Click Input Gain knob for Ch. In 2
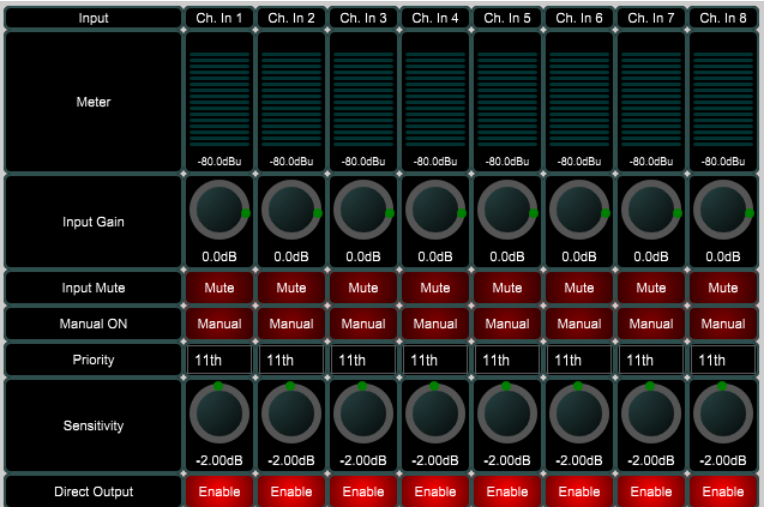The width and height of the screenshot is (764, 507). click(x=291, y=210)
